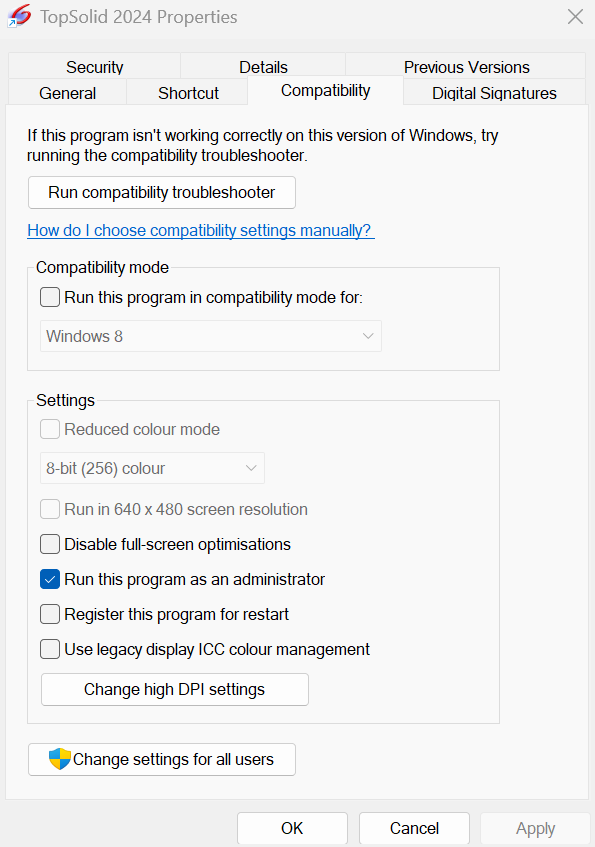Open the Details tab

pos(263,66)
